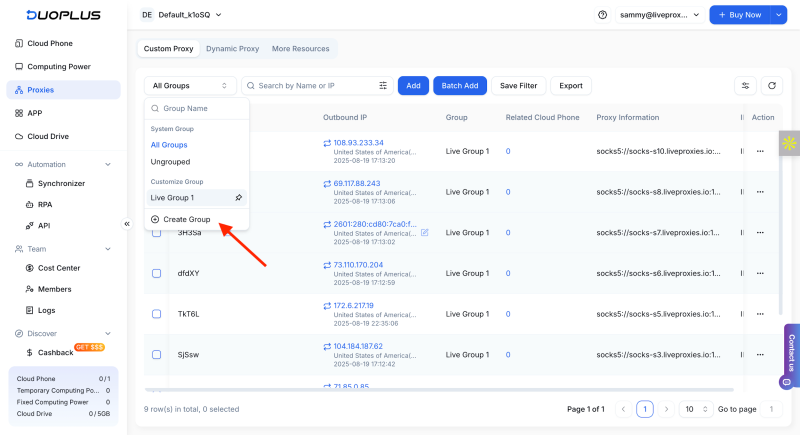Image resolution: width=800 pixels, height=435 pixels.
Task: Choose All Groups in group list
Action: pyautogui.click(x=169, y=145)
